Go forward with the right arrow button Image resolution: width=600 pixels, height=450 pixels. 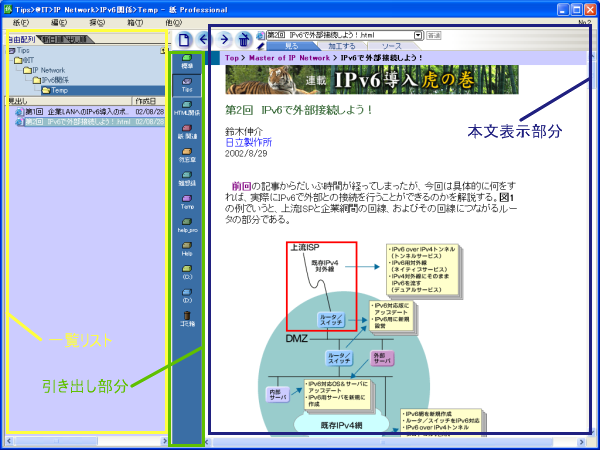[x=225, y=40]
